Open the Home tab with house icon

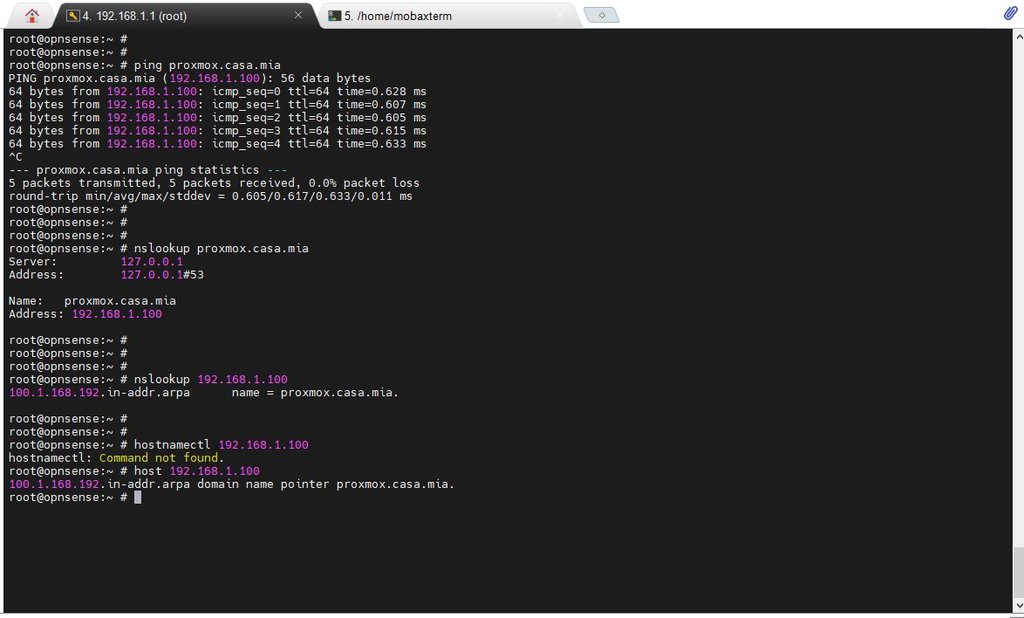click(x=31, y=16)
